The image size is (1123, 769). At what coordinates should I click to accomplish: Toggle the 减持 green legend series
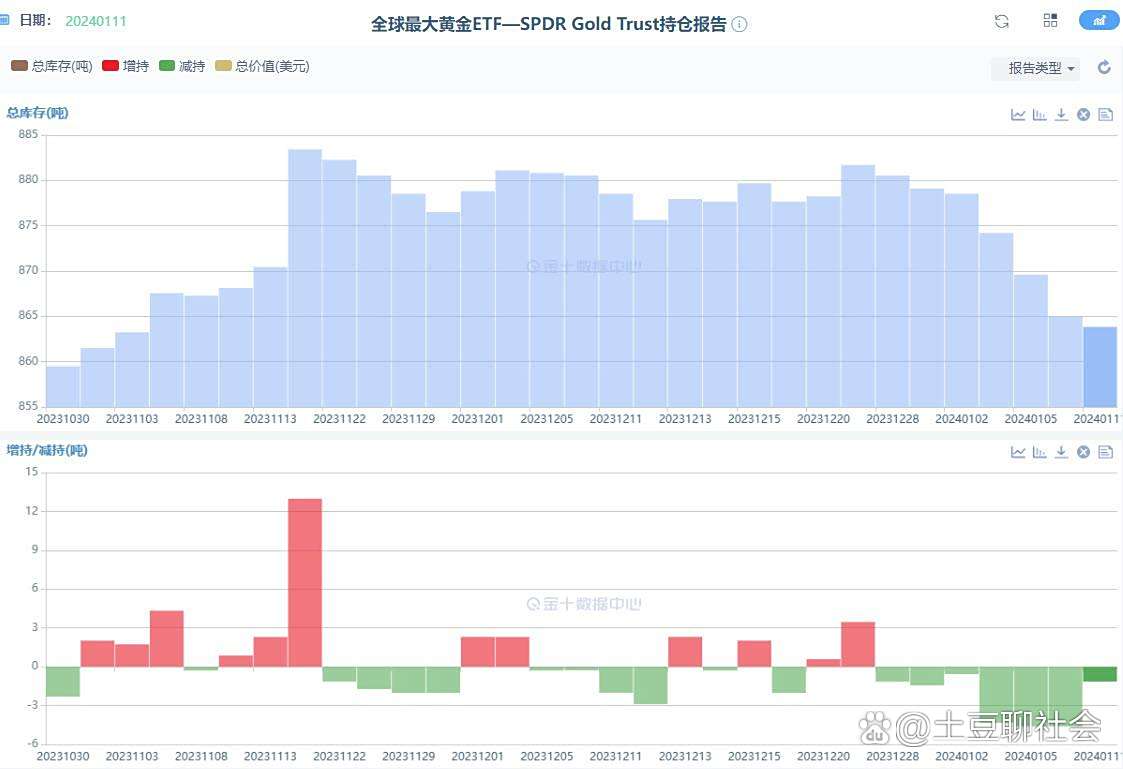[182, 66]
